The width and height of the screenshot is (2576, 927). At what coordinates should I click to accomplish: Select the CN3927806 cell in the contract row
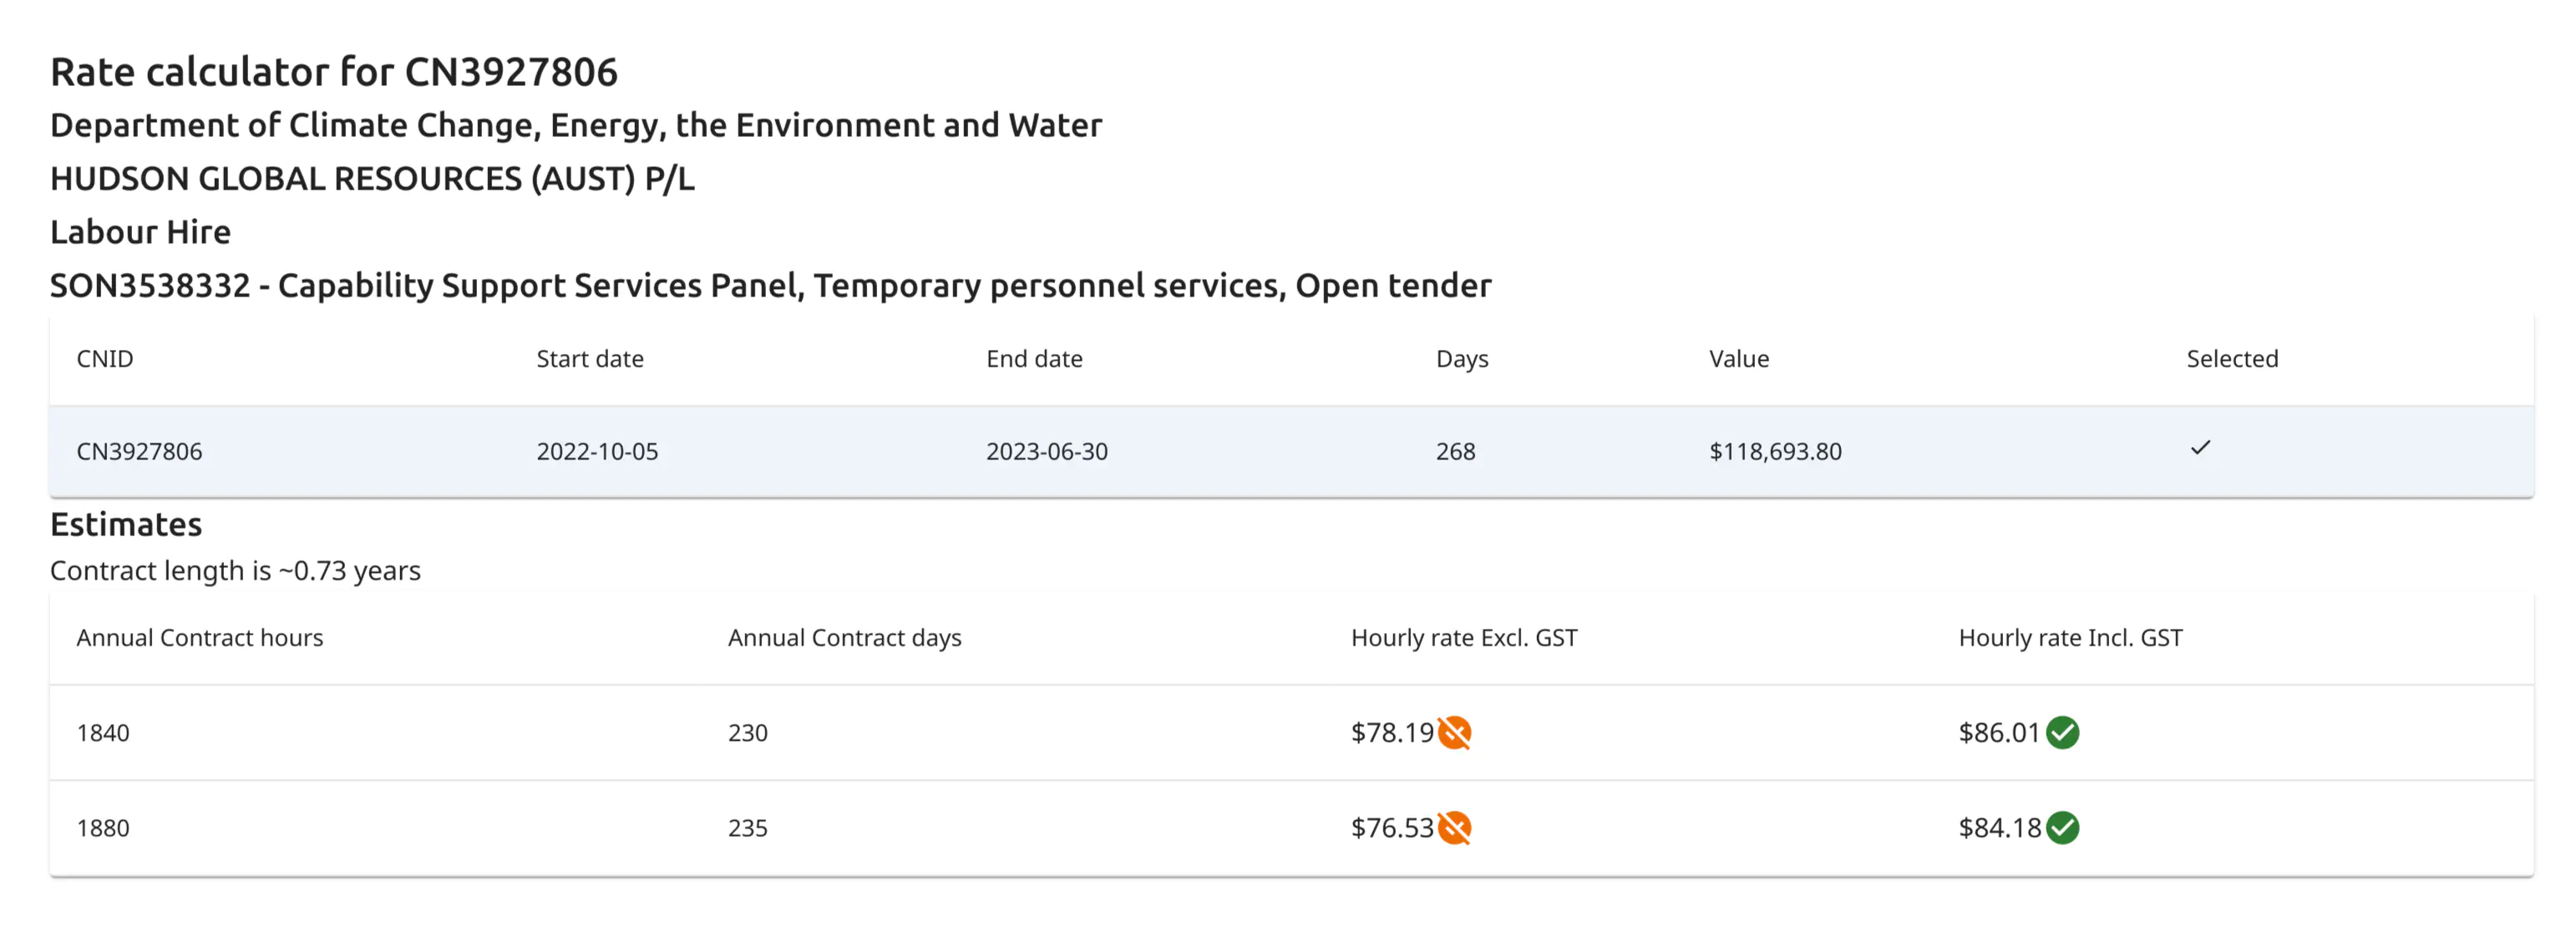coord(139,451)
